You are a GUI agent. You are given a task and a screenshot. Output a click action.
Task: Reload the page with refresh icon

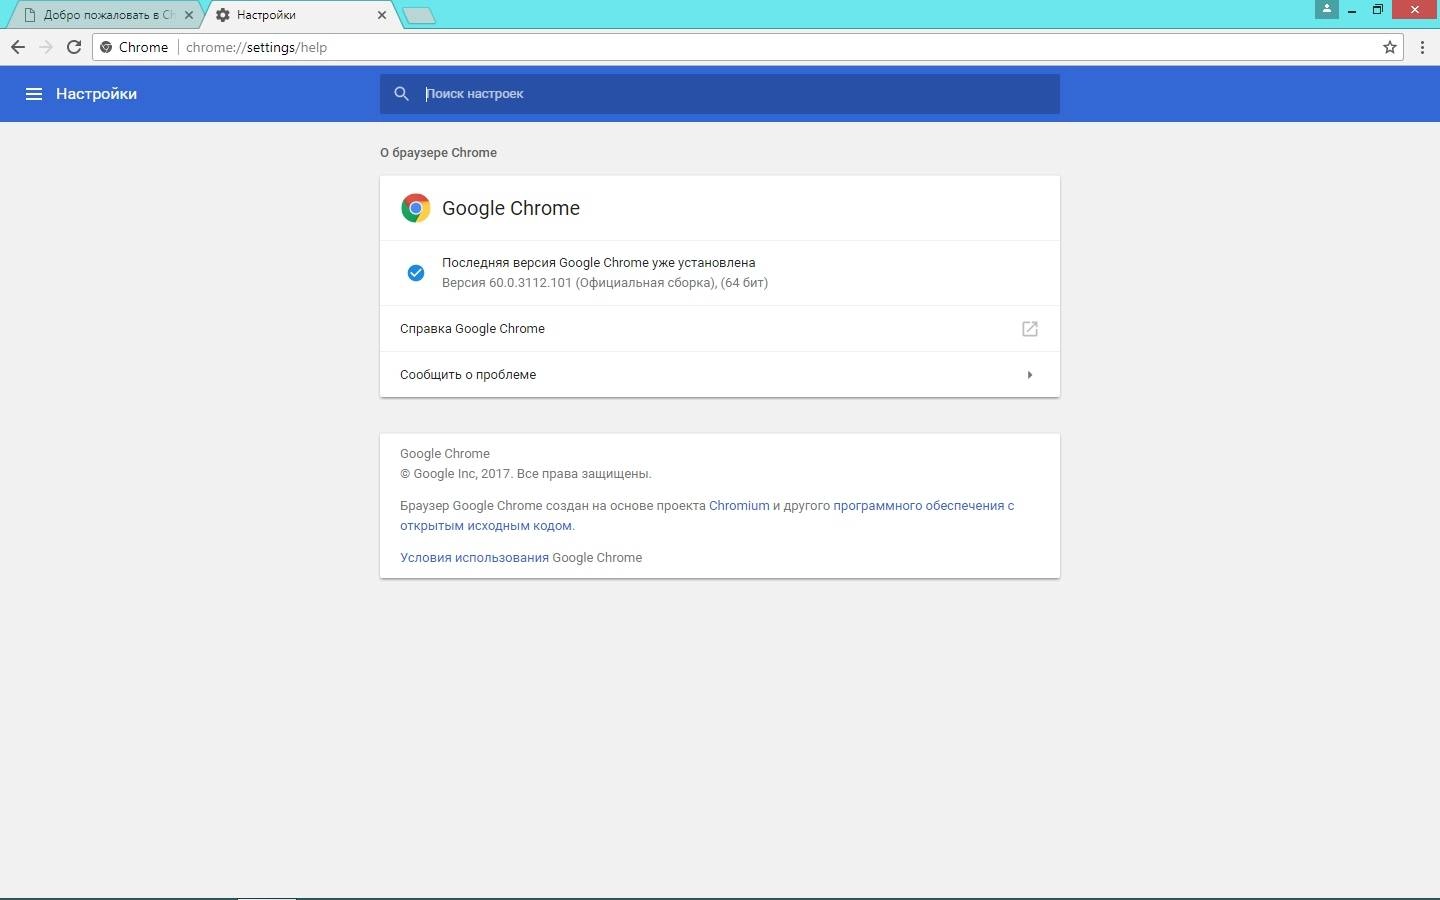(74, 47)
